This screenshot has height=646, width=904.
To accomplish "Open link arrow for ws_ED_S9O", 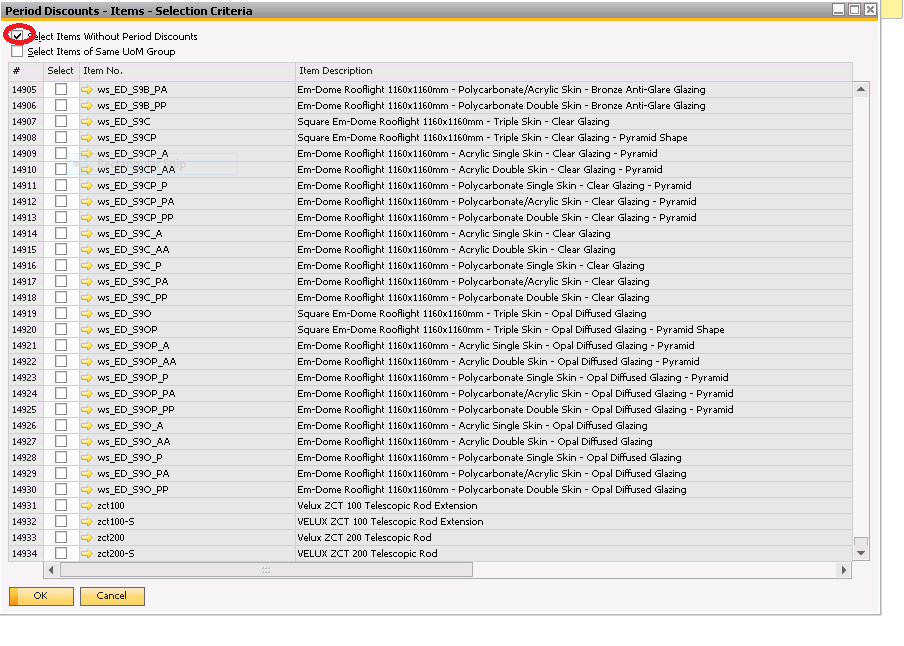I will pyautogui.click(x=86, y=314).
